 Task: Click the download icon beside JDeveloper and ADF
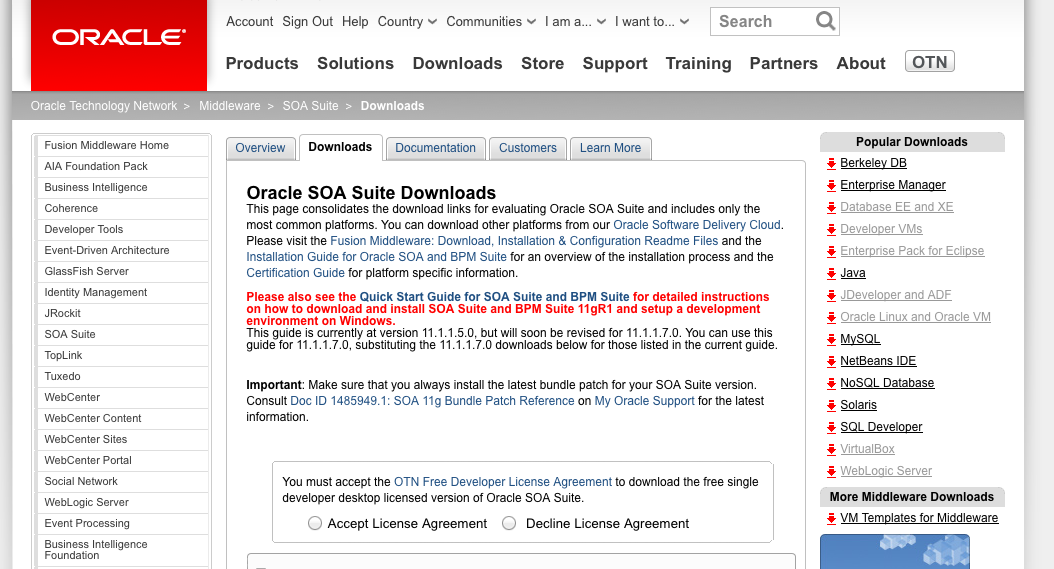click(832, 295)
